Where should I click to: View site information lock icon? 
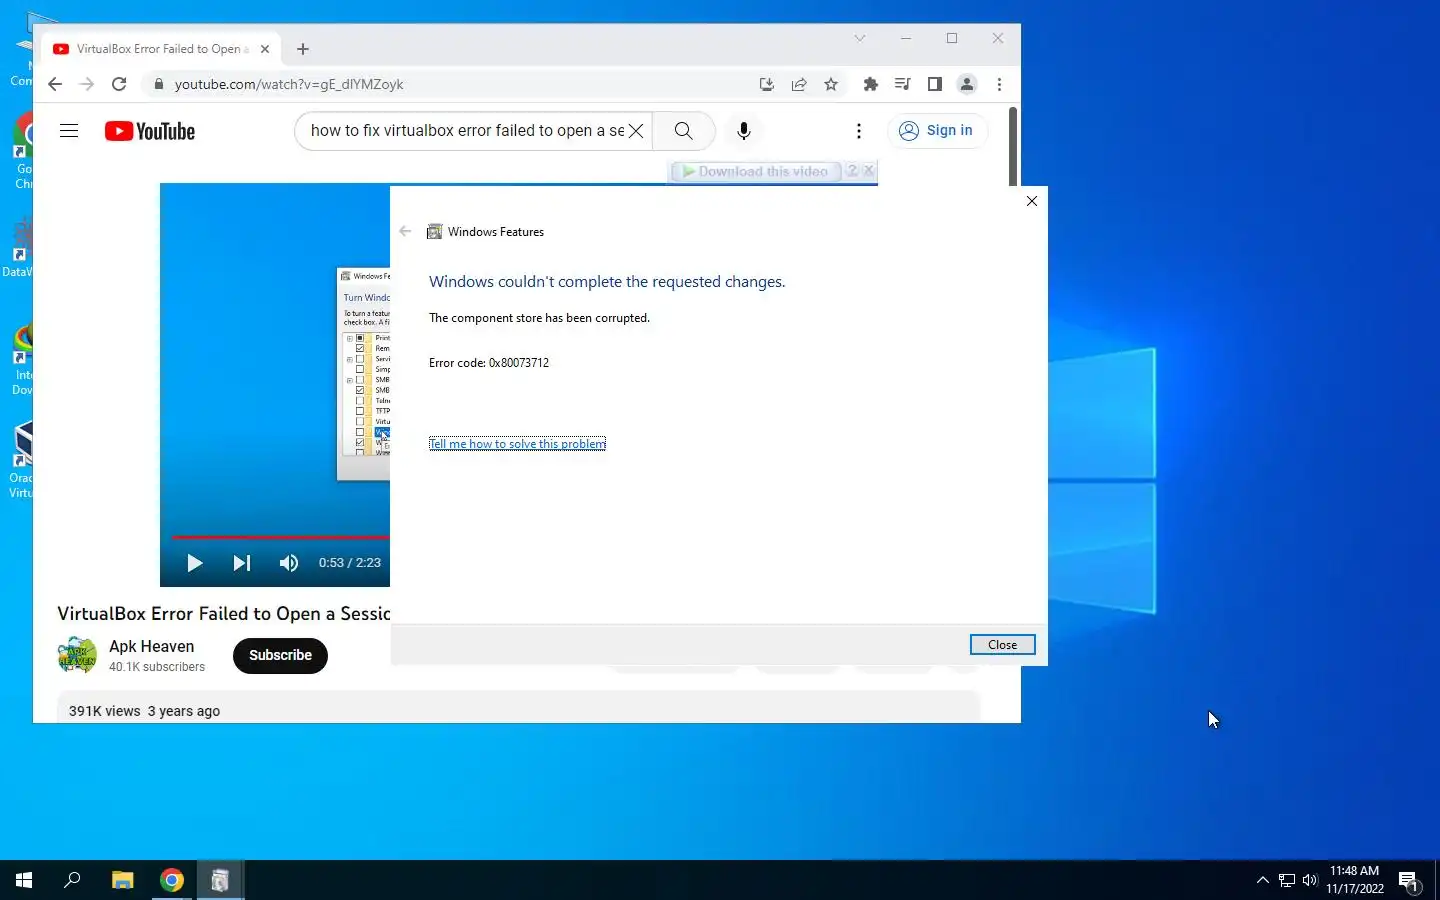click(x=157, y=85)
